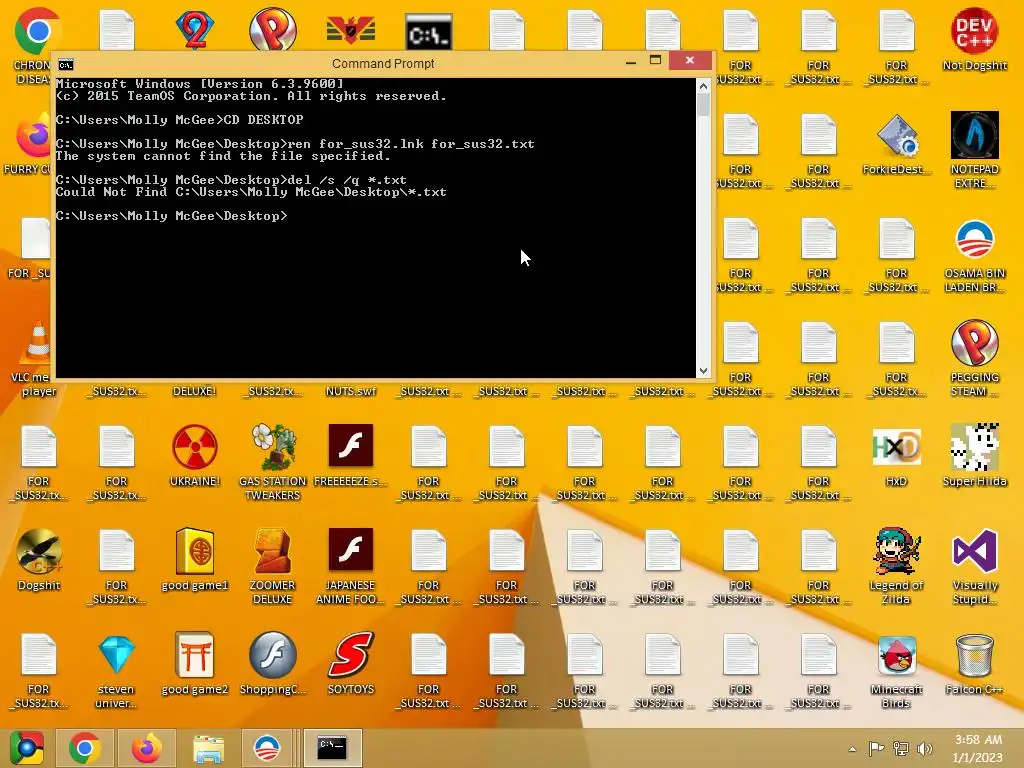The height and width of the screenshot is (768, 1024).
Task: Select the UKRAINE! radiation icon
Action: click(195, 455)
